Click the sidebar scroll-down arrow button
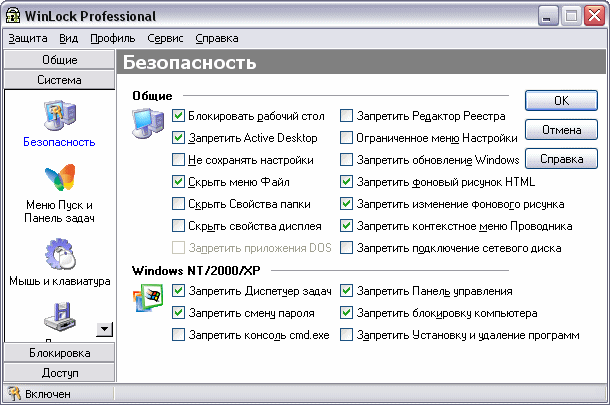This screenshot has width=610, height=405. (x=104, y=329)
